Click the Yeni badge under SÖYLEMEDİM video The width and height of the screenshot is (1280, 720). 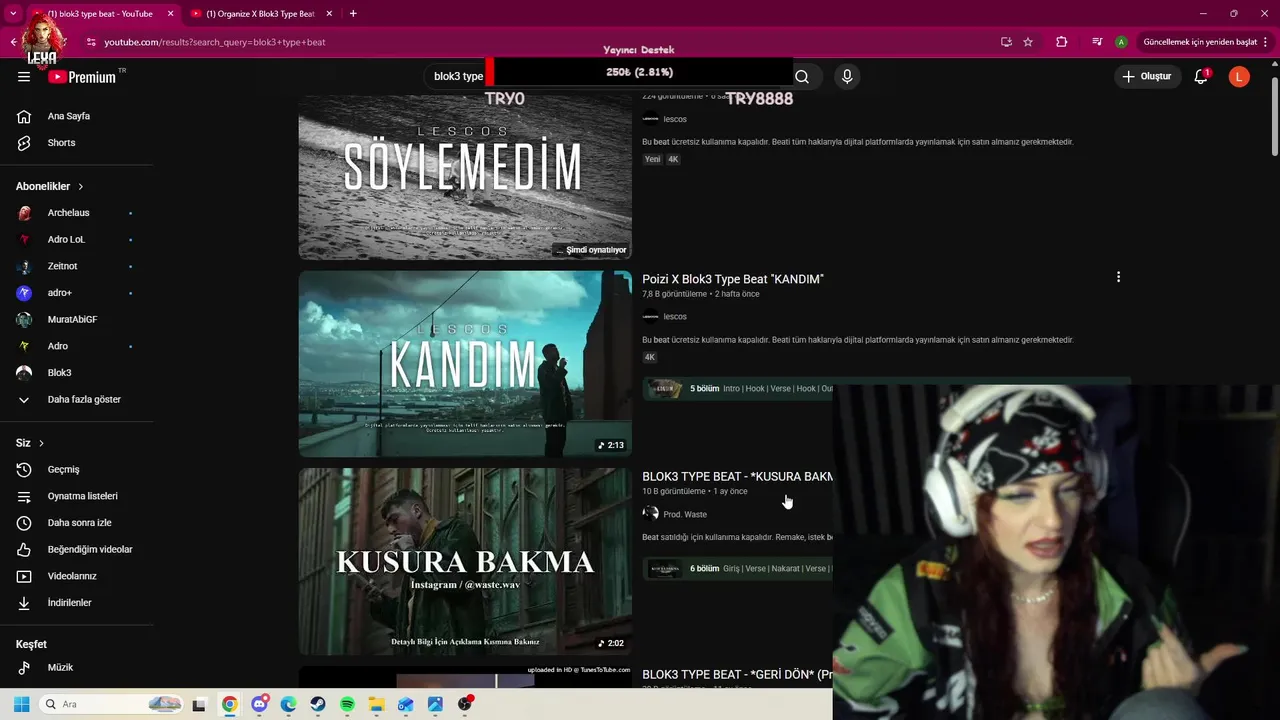652,159
